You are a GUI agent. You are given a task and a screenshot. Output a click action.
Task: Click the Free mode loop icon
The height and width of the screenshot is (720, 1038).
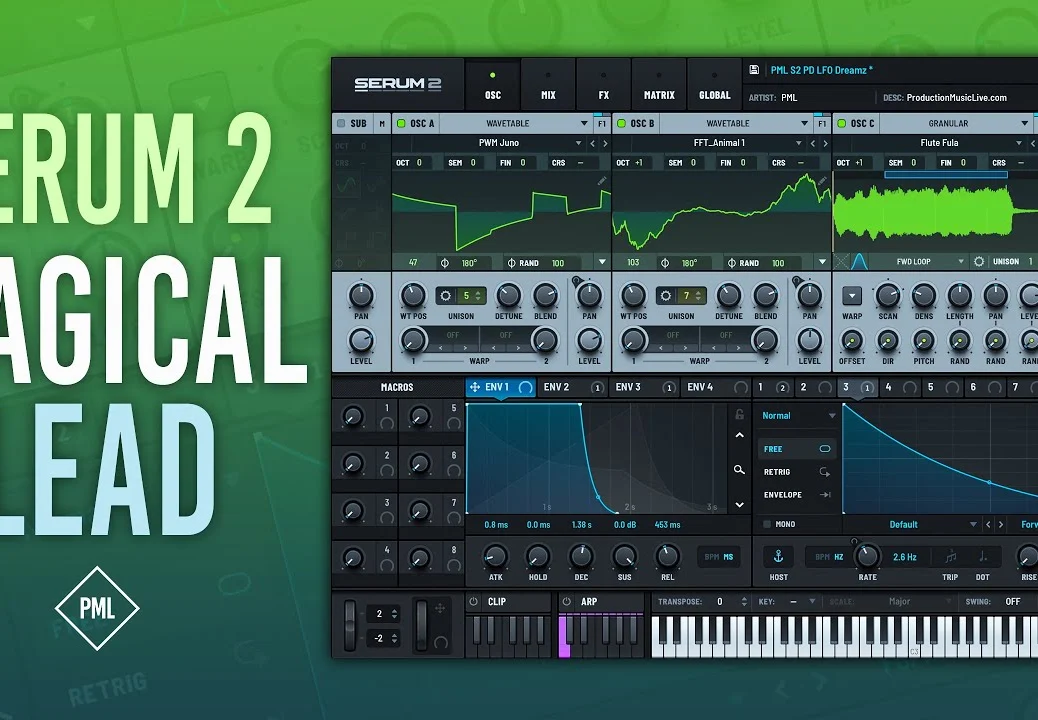(825, 449)
